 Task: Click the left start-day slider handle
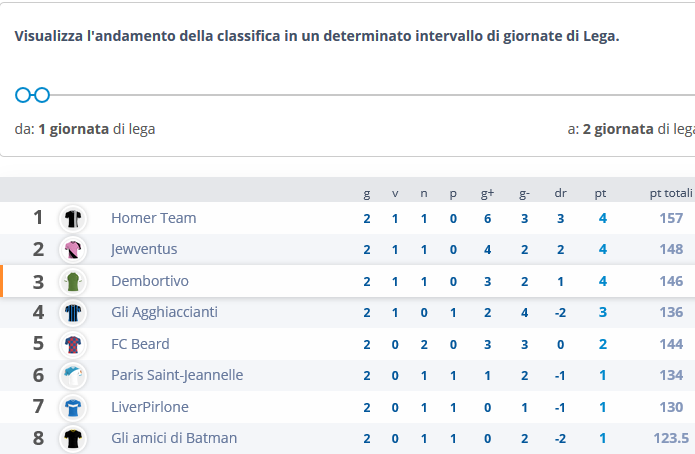(x=23, y=95)
